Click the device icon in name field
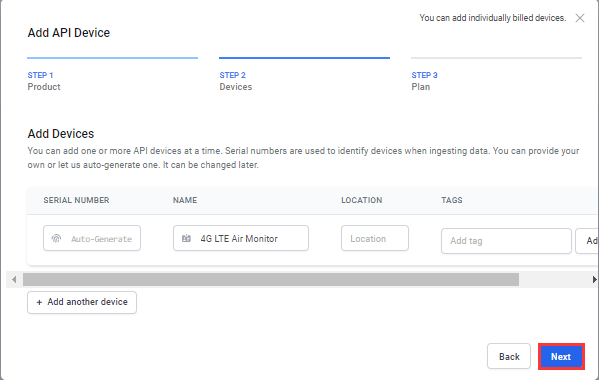 pyautogui.click(x=186, y=238)
